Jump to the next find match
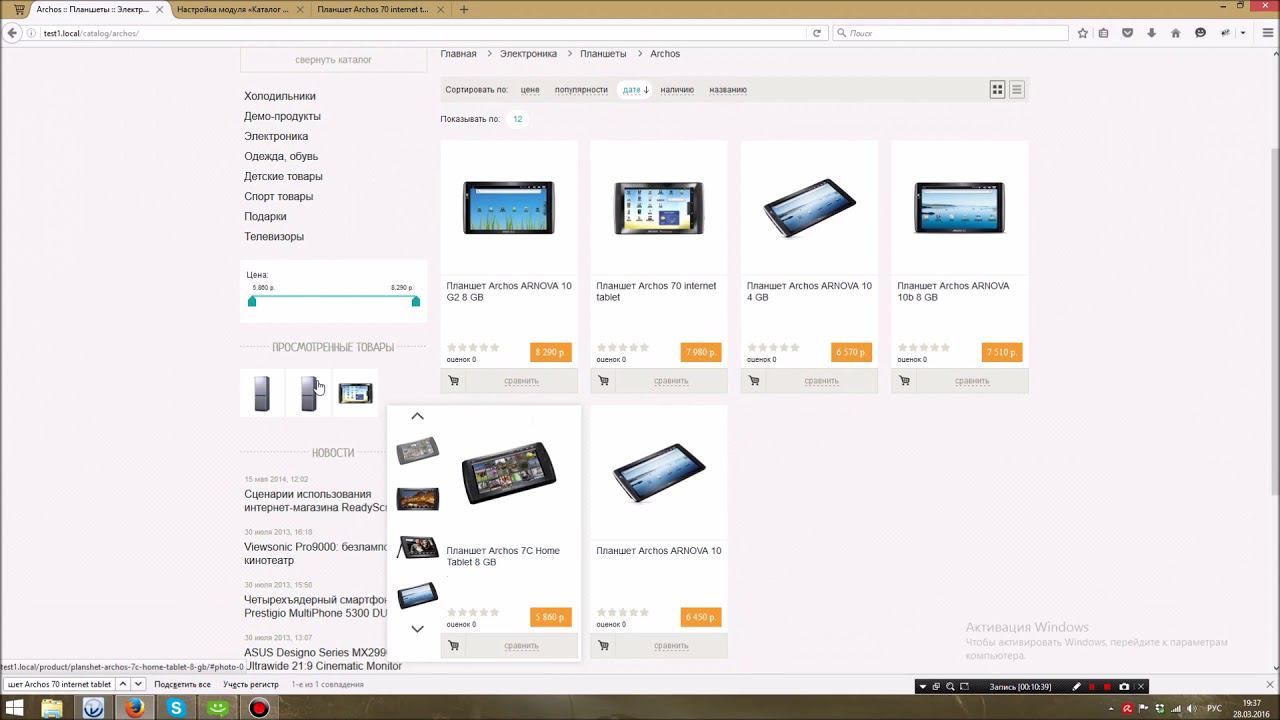Screen dimensions: 1280x720 click(138, 684)
